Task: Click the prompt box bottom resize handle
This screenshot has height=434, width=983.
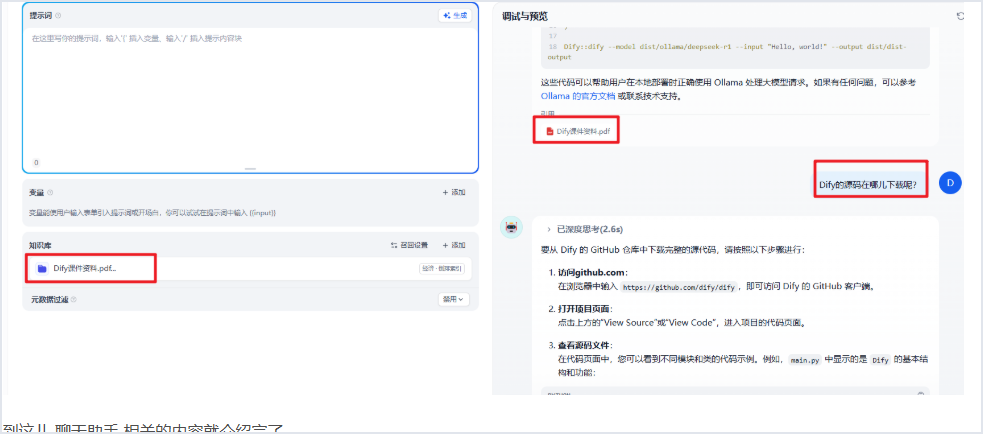Action: pos(250,169)
